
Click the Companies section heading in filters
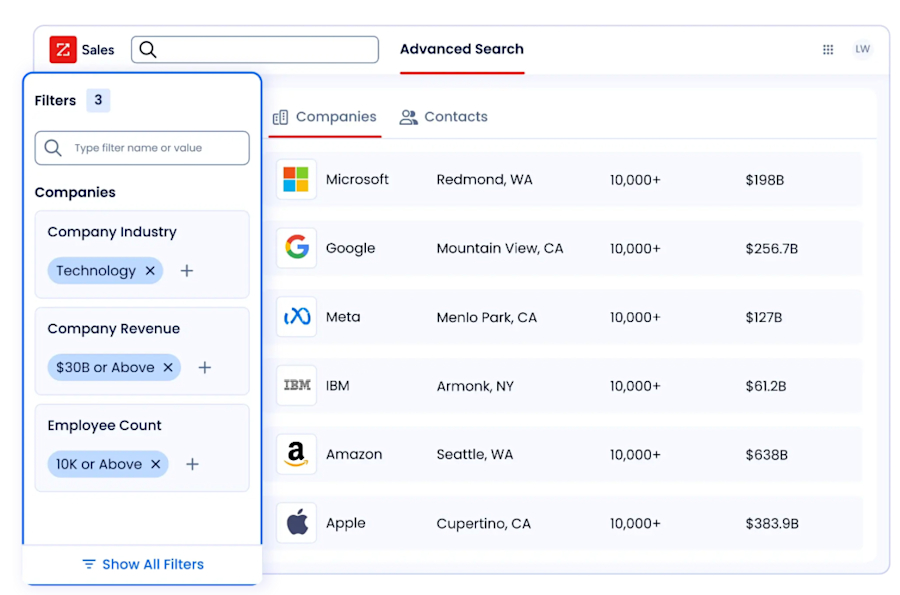tap(75, 192)
